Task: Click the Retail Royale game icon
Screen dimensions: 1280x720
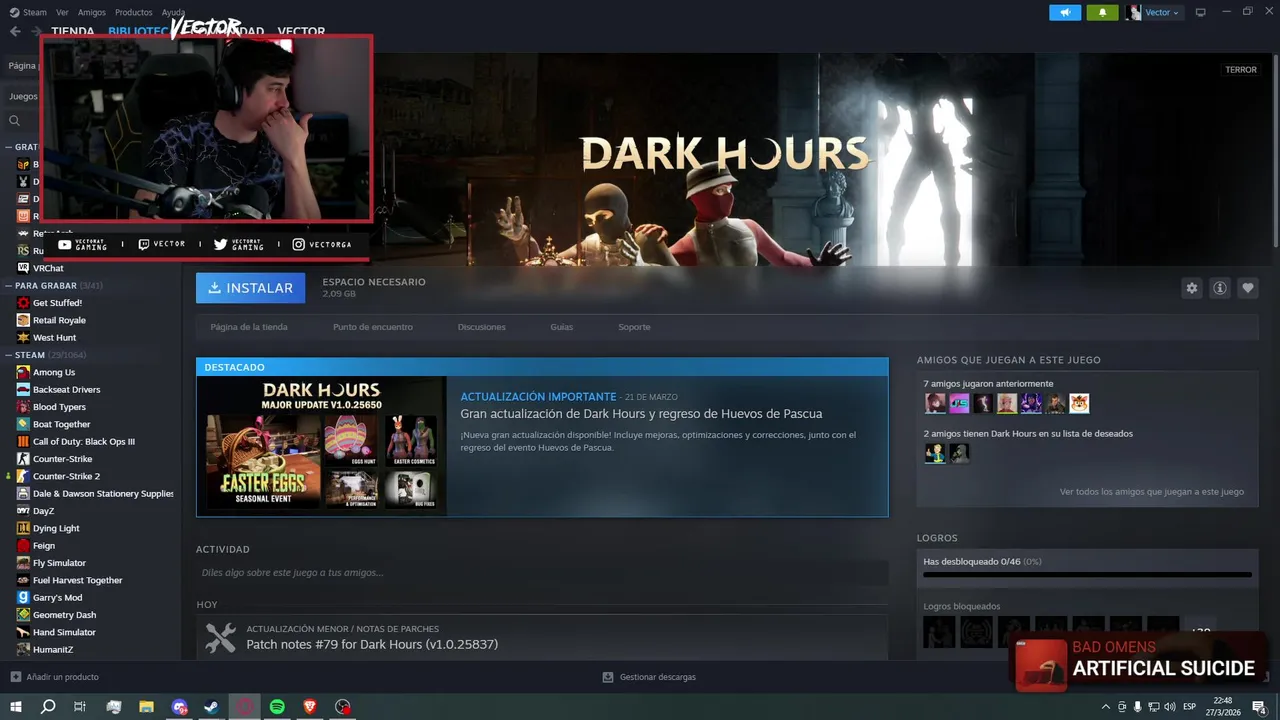Action: (23, 320)
